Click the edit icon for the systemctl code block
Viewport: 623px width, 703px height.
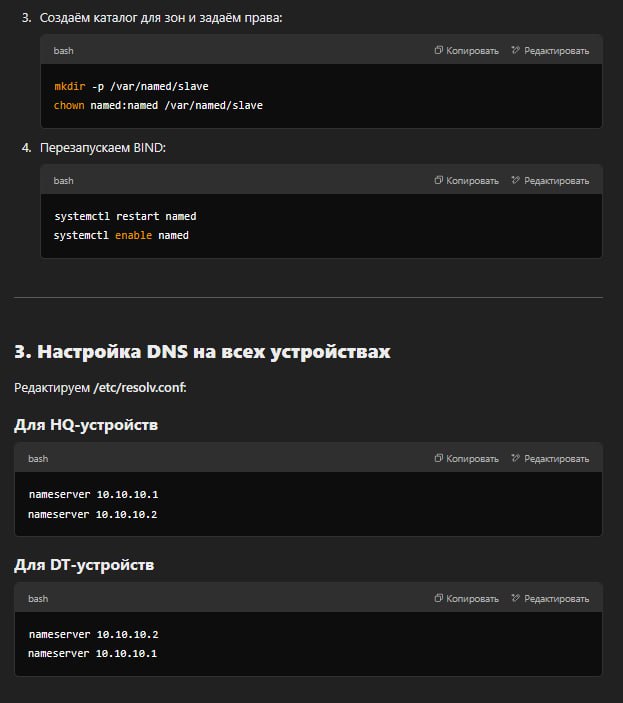(516, 181)
